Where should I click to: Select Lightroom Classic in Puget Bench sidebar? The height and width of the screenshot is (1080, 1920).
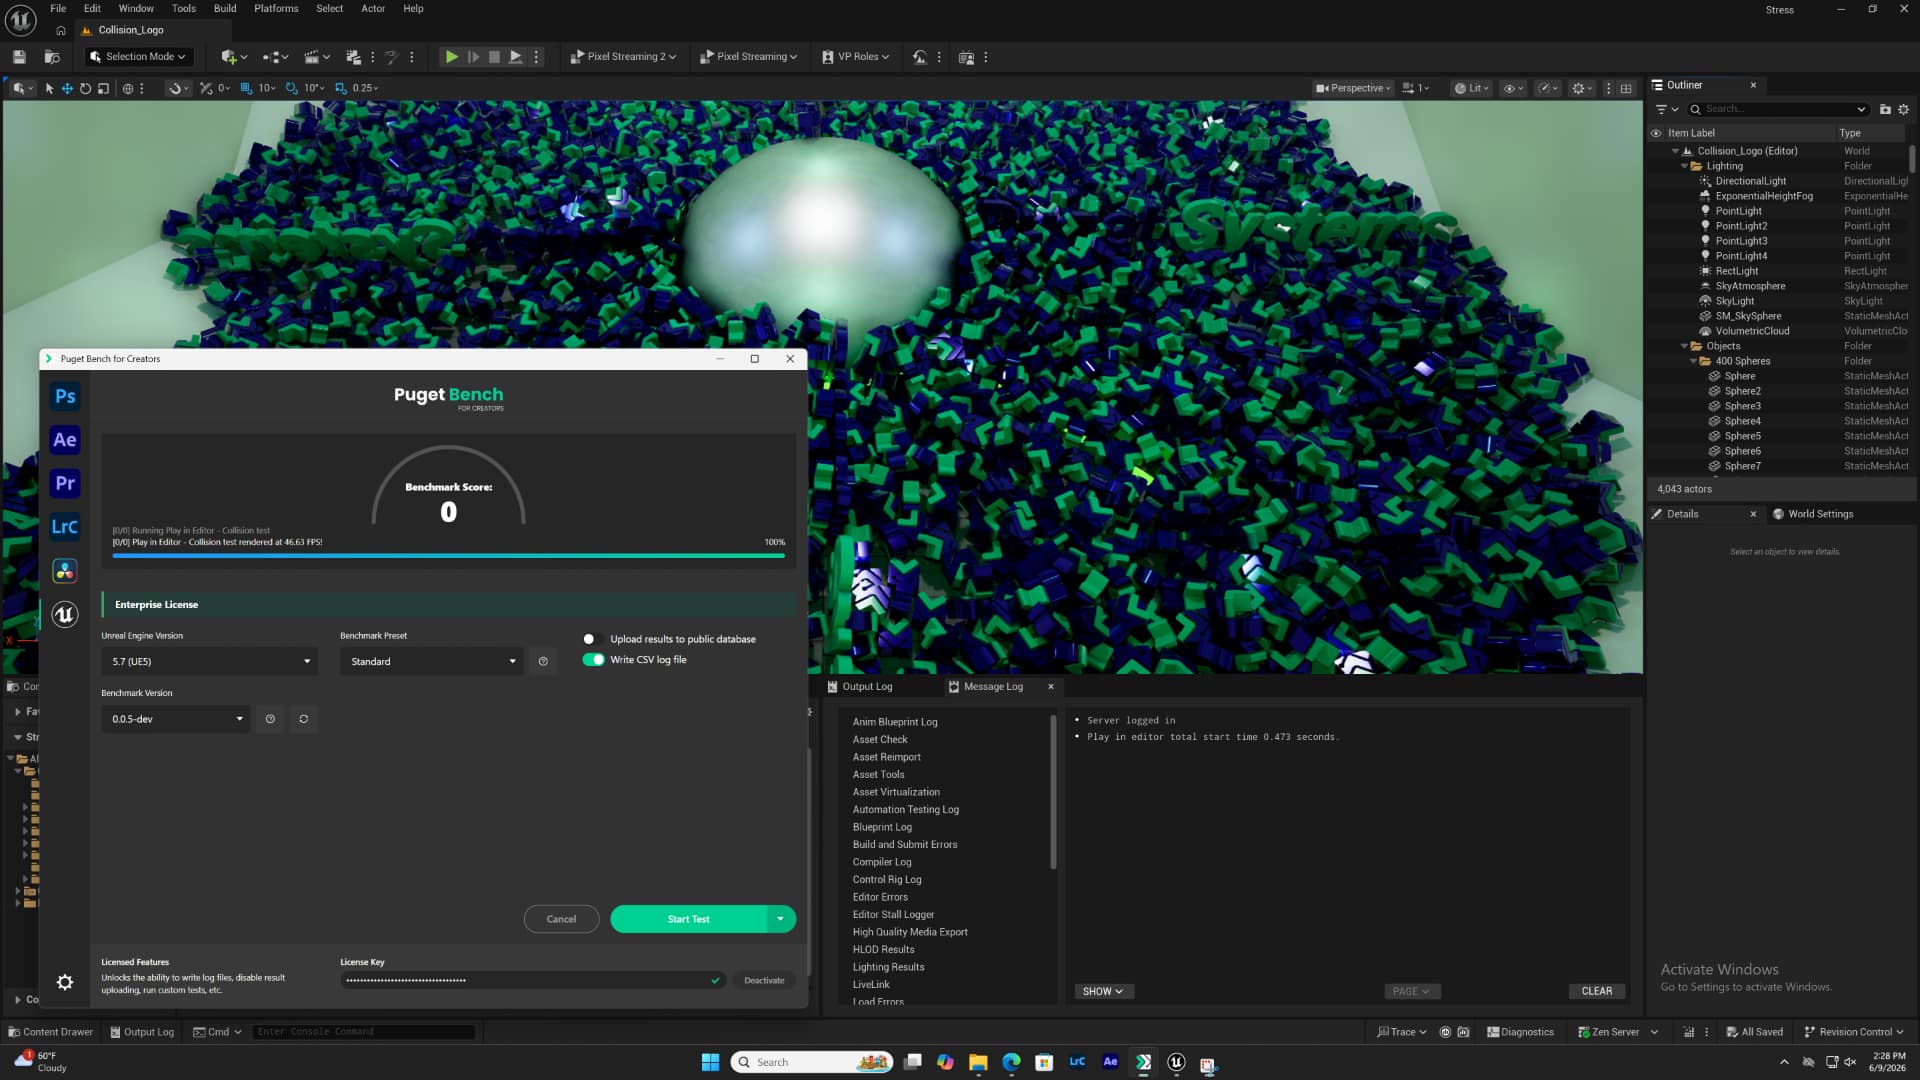pyautogui.click(x=65, y=527)
